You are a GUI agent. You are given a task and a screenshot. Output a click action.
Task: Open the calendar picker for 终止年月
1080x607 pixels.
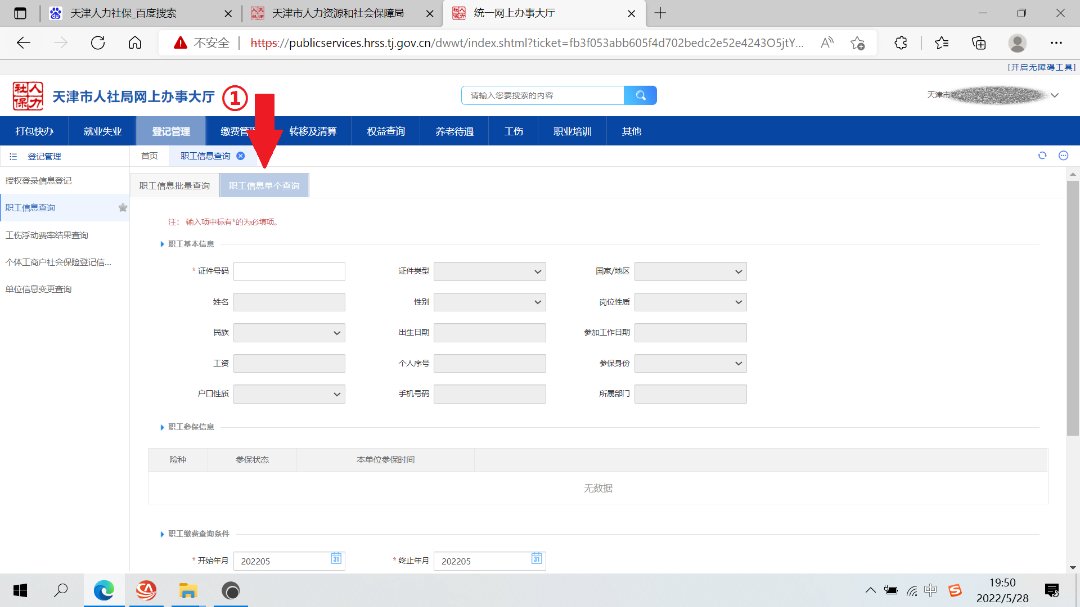[537, 559]
